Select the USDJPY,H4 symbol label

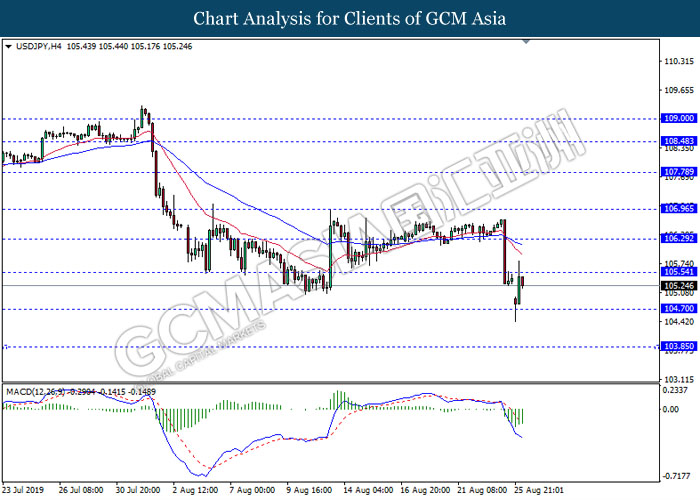(39, 46)
